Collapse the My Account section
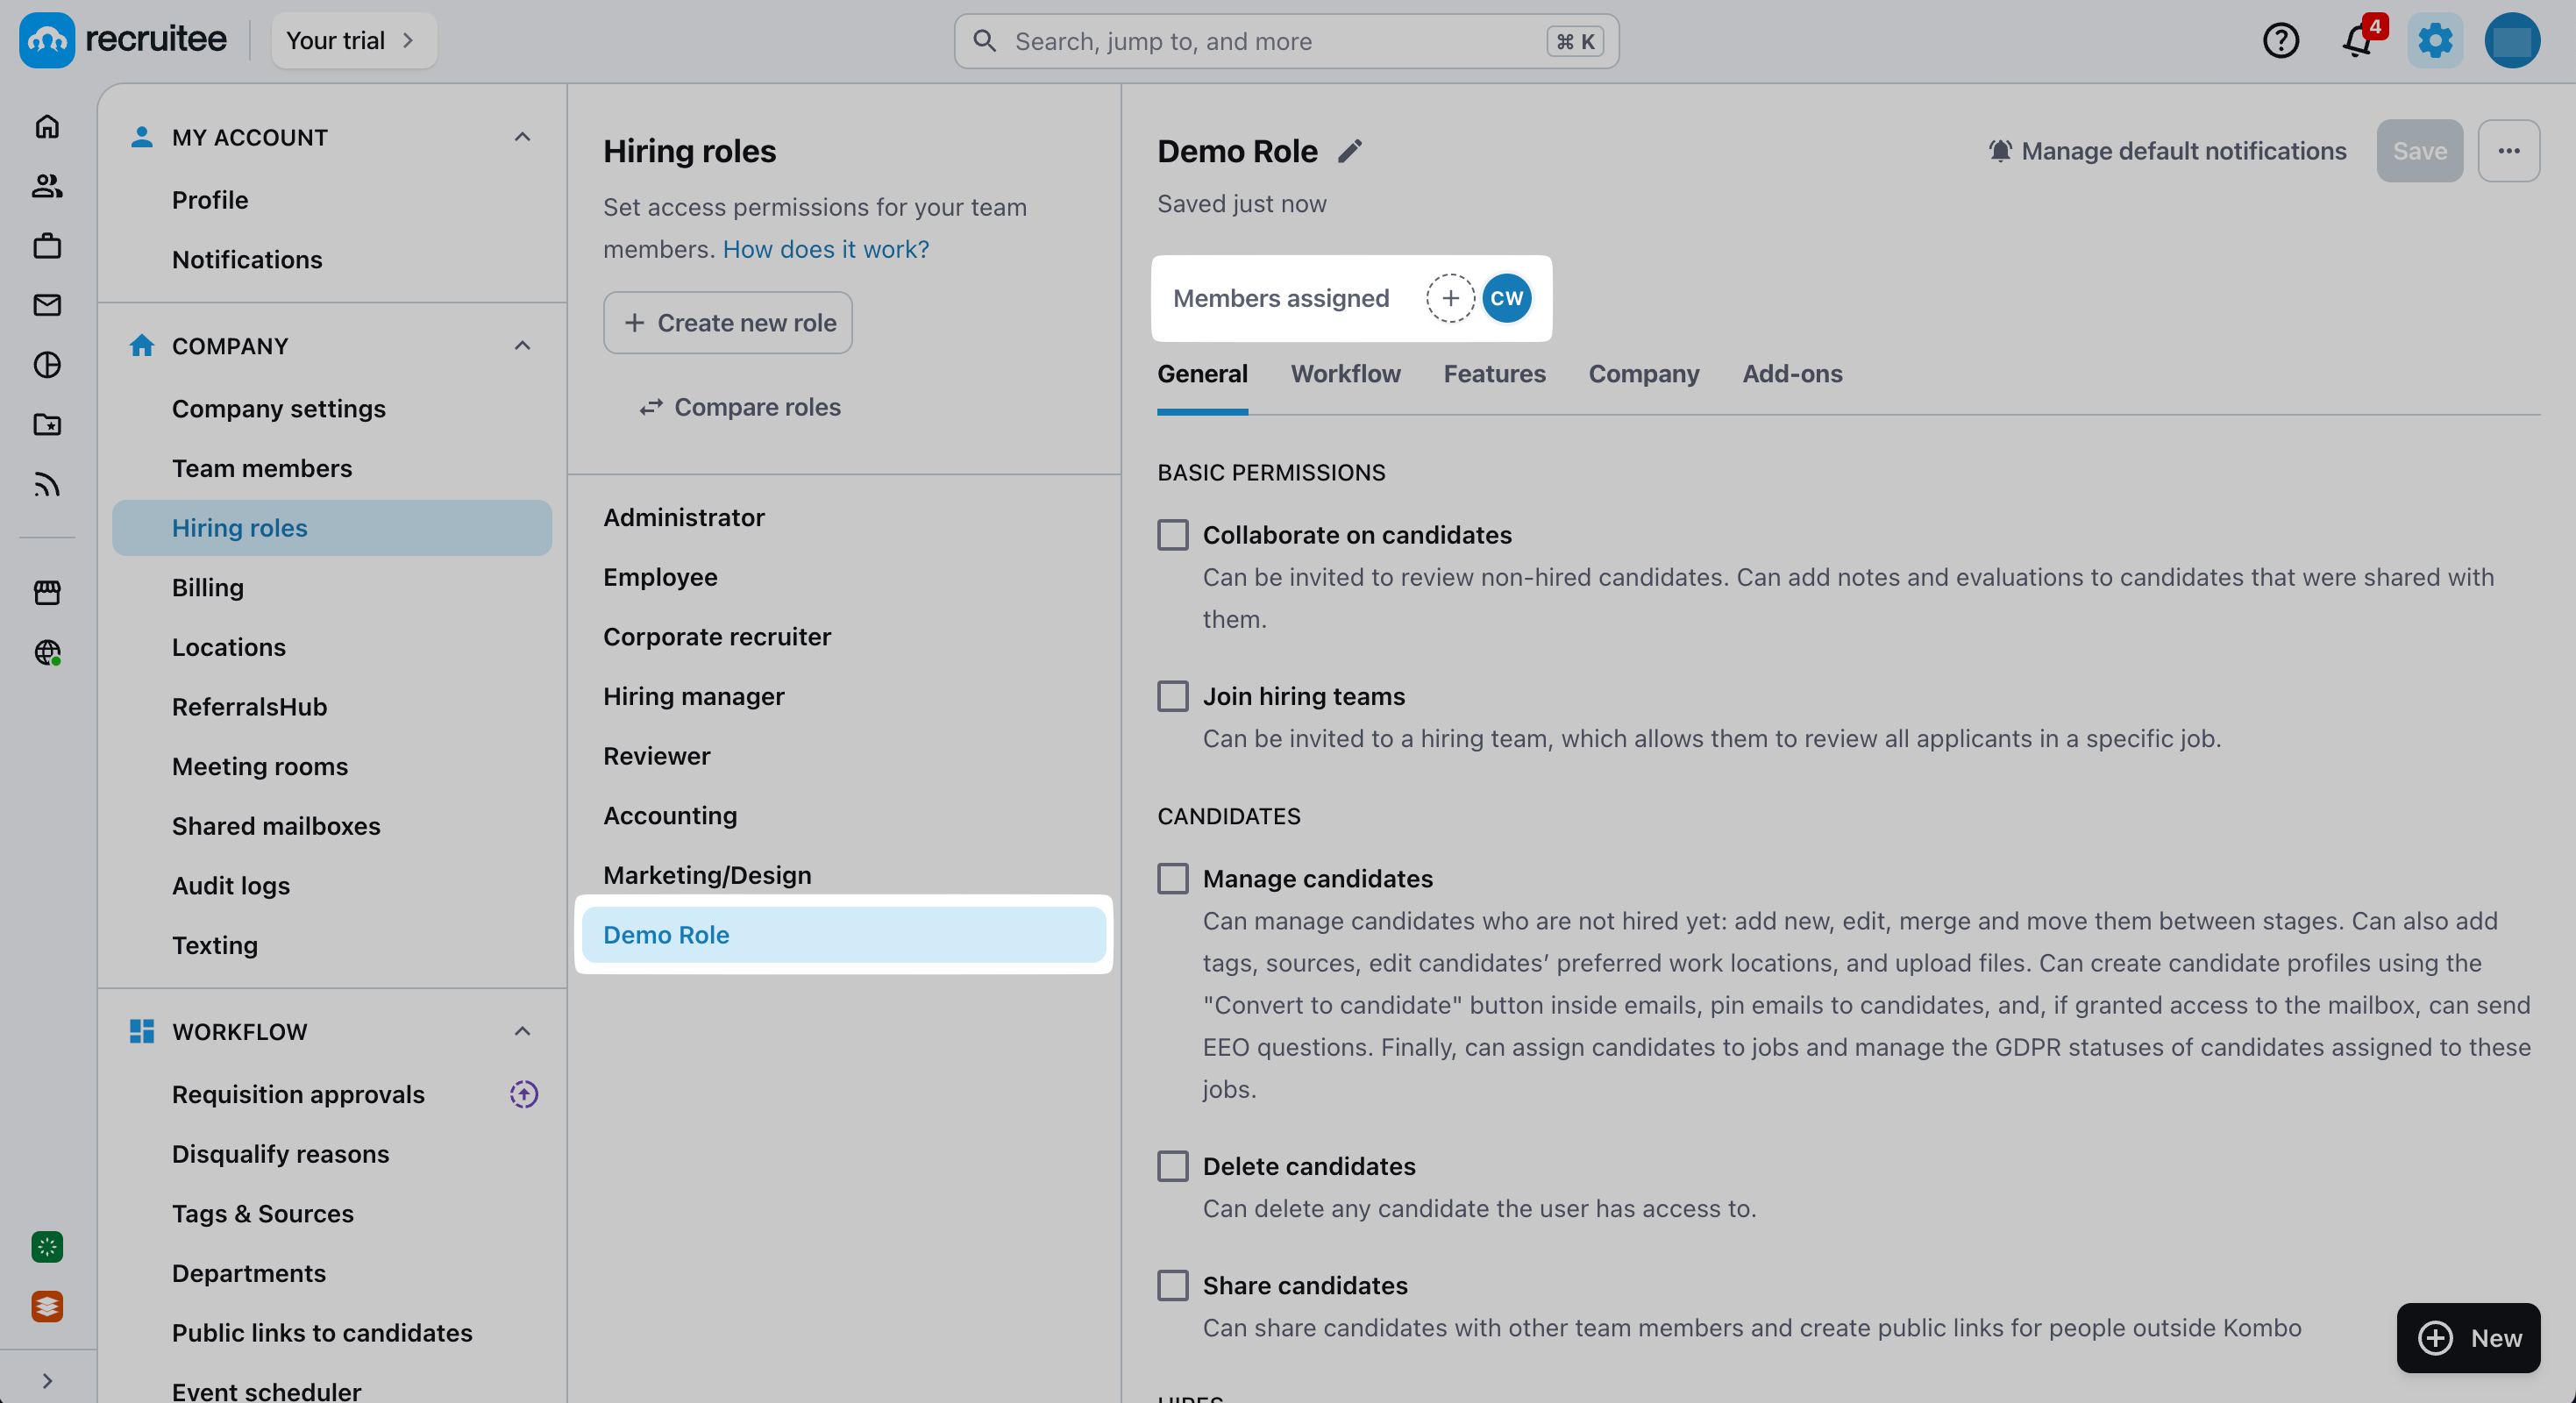Image resolution: width=2576 pixels, height=1403 pixels. click(522, 137)
